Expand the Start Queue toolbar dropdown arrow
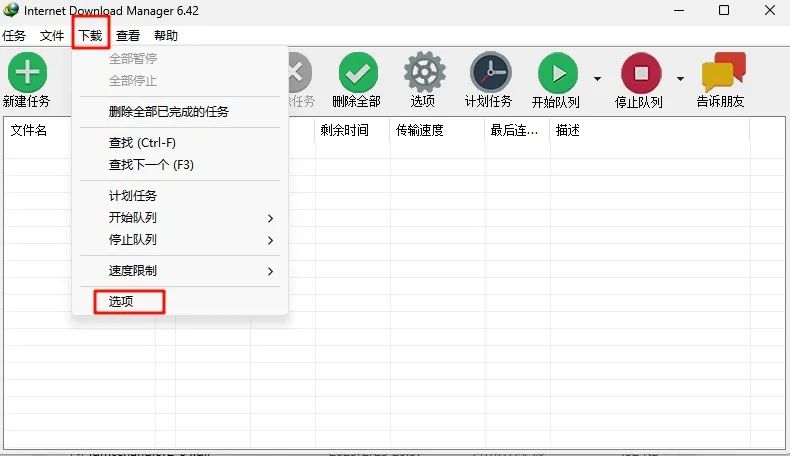This screenshot has width=790, height=456. 597,79
